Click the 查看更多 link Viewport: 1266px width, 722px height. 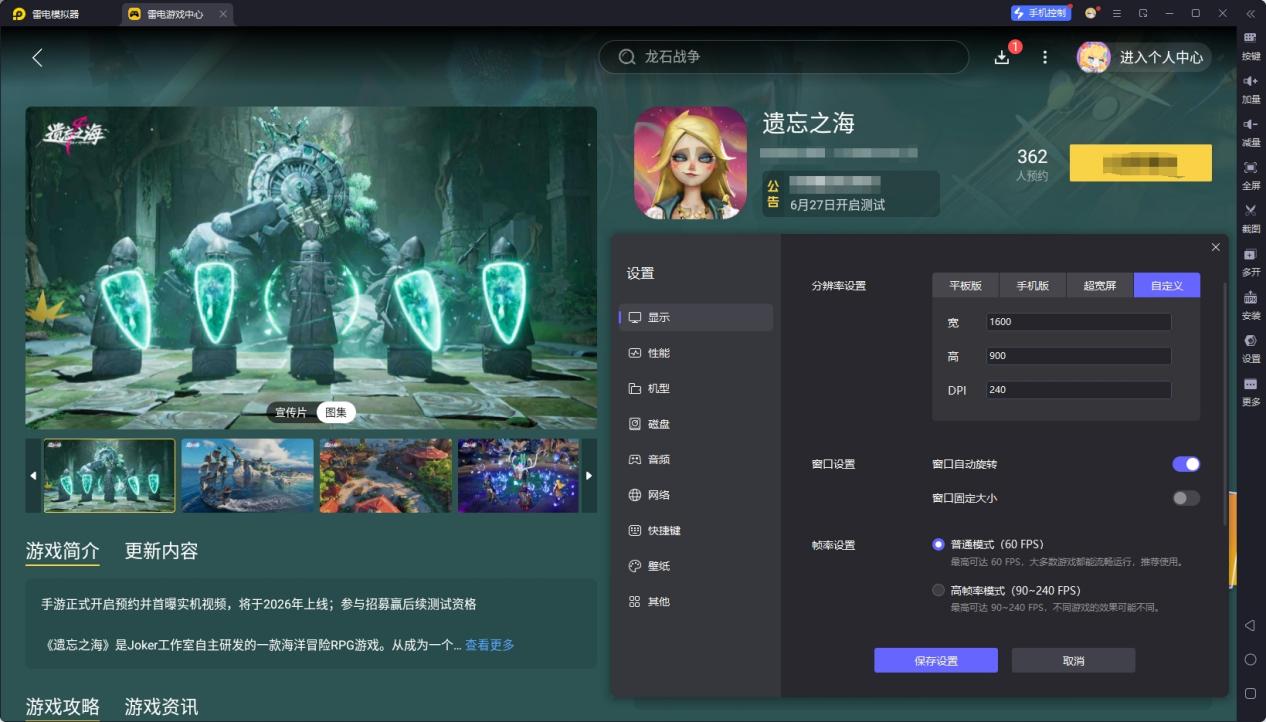pyautogui.click(x=490, y=645)
